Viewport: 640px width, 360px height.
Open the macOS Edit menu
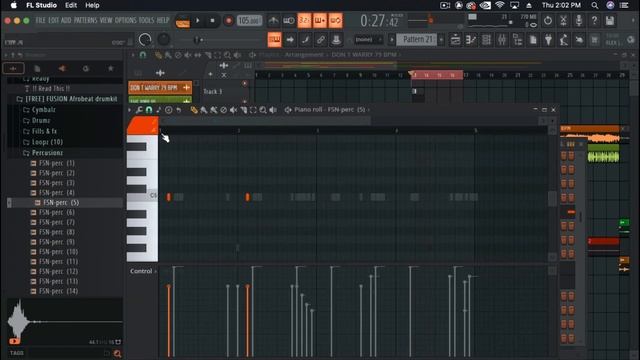tap(71, 5)
